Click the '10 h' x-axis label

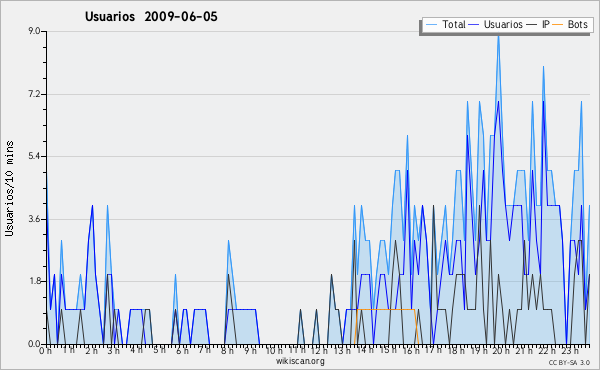coord(274,350)
